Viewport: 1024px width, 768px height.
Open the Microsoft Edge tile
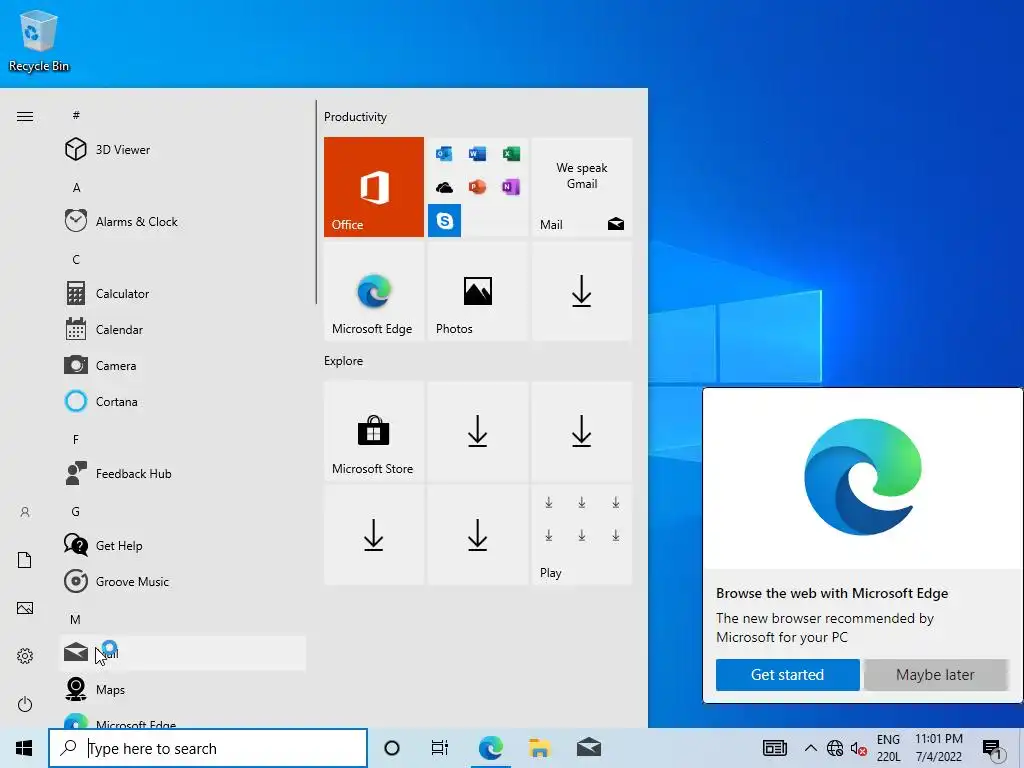pyautogui.click(x=374, y=291)
